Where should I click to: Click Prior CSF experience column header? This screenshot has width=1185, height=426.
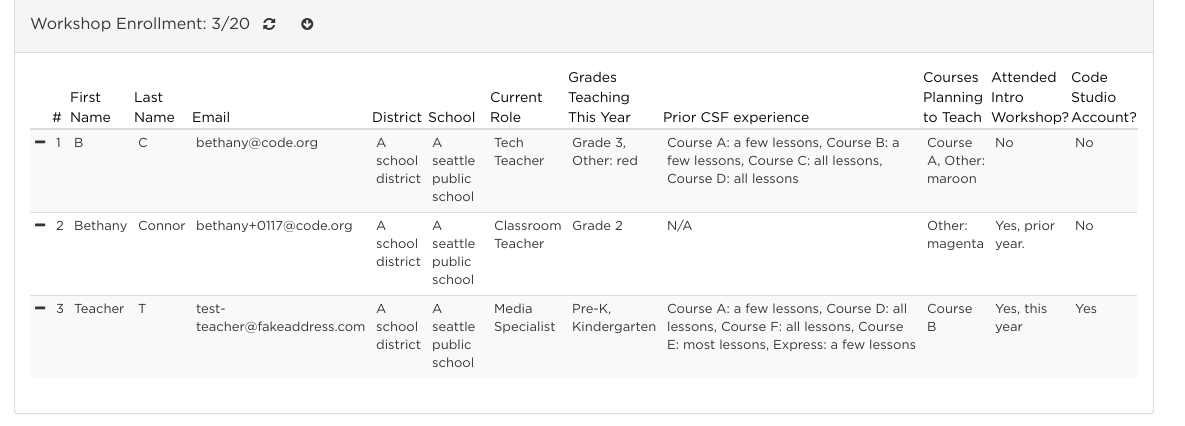point(735,117)
